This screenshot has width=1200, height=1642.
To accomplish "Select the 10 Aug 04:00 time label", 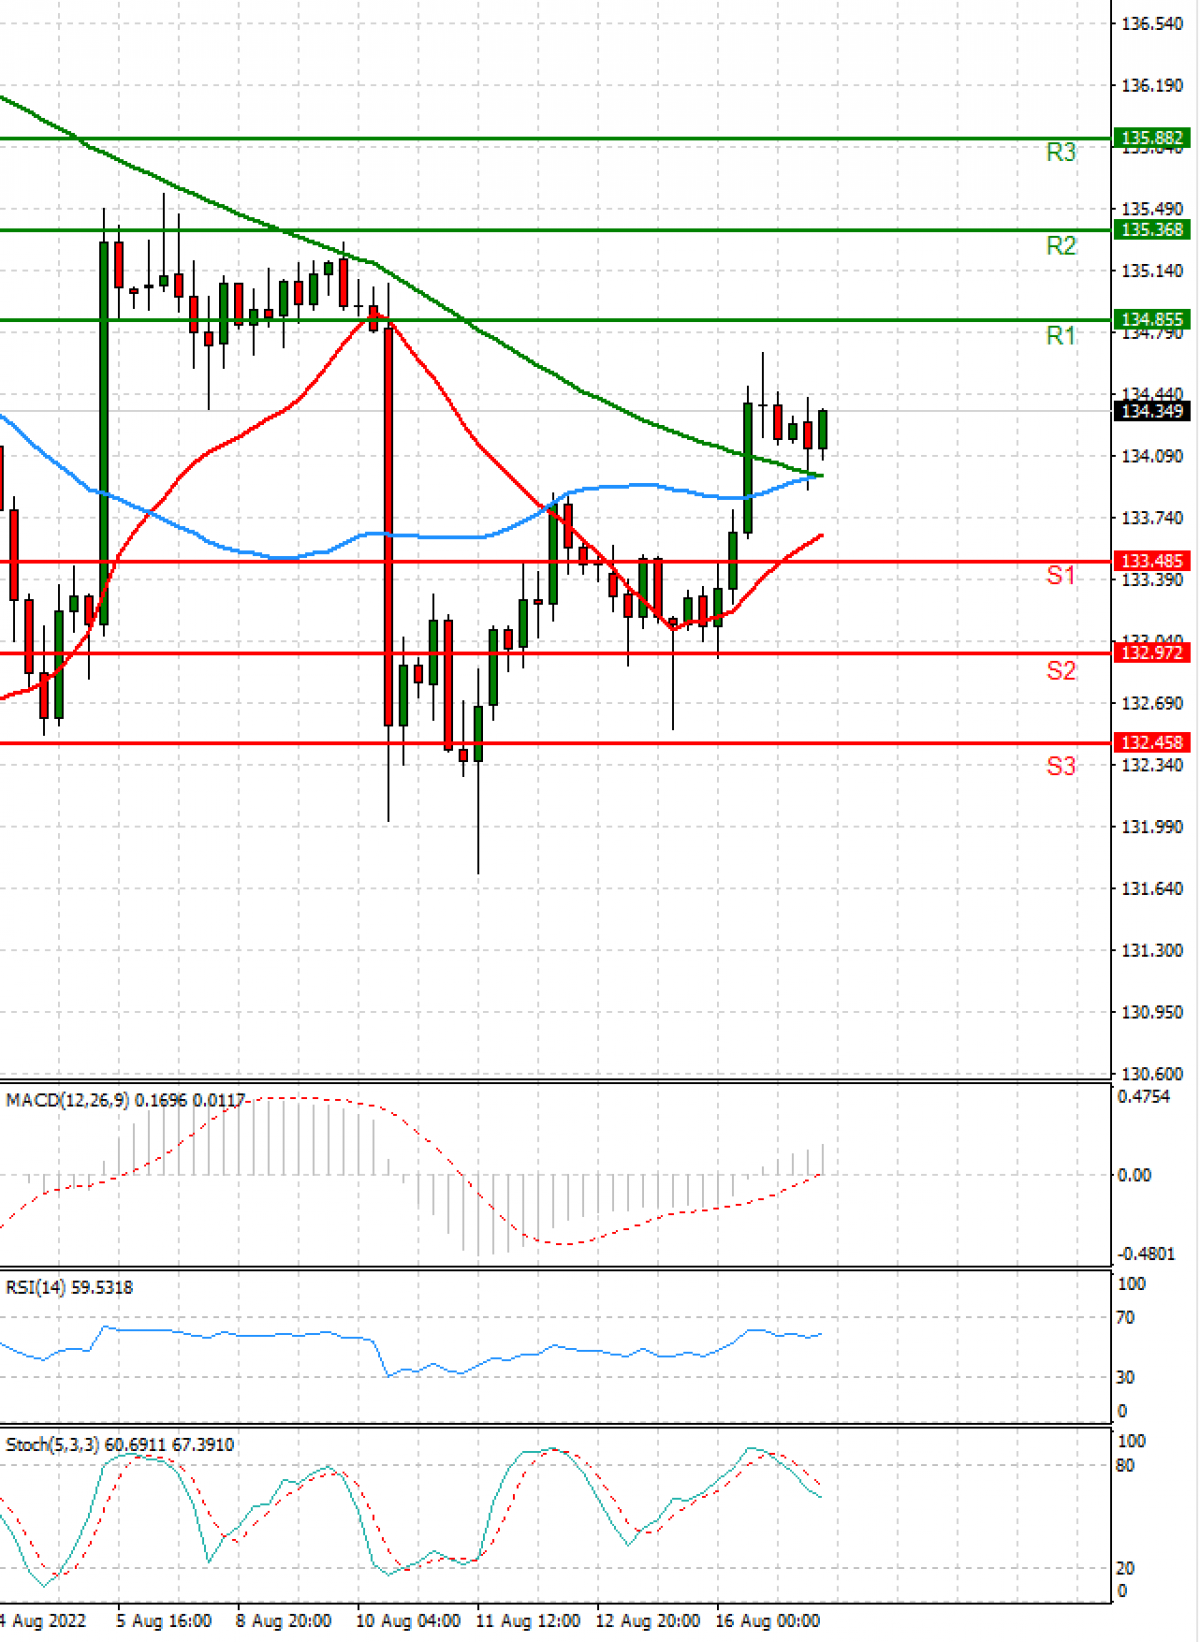I will coord(408,1621).
